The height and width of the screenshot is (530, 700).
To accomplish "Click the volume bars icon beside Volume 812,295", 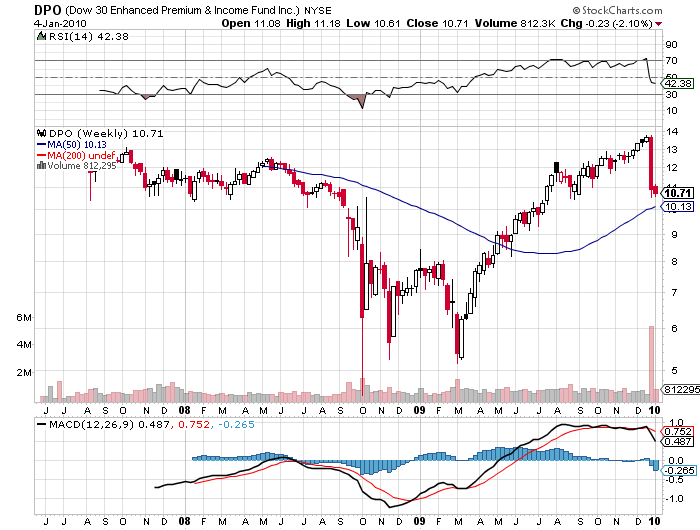I will (x=42, y=166).
